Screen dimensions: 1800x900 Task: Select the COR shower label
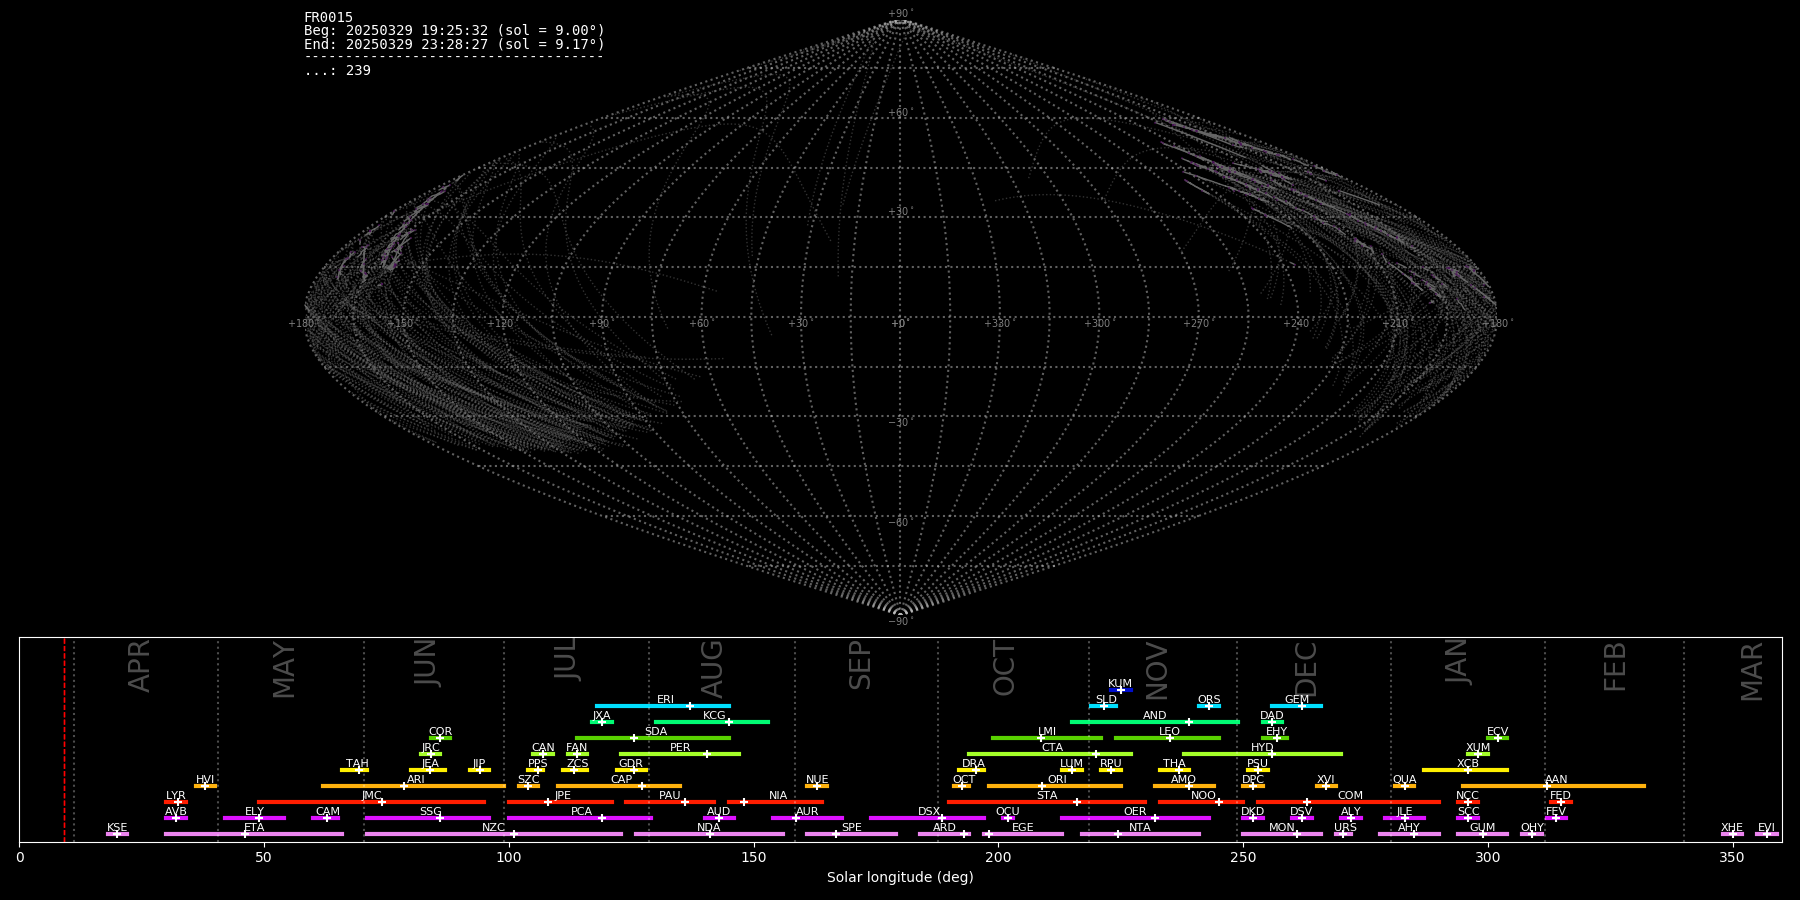(x=440, y=731)
